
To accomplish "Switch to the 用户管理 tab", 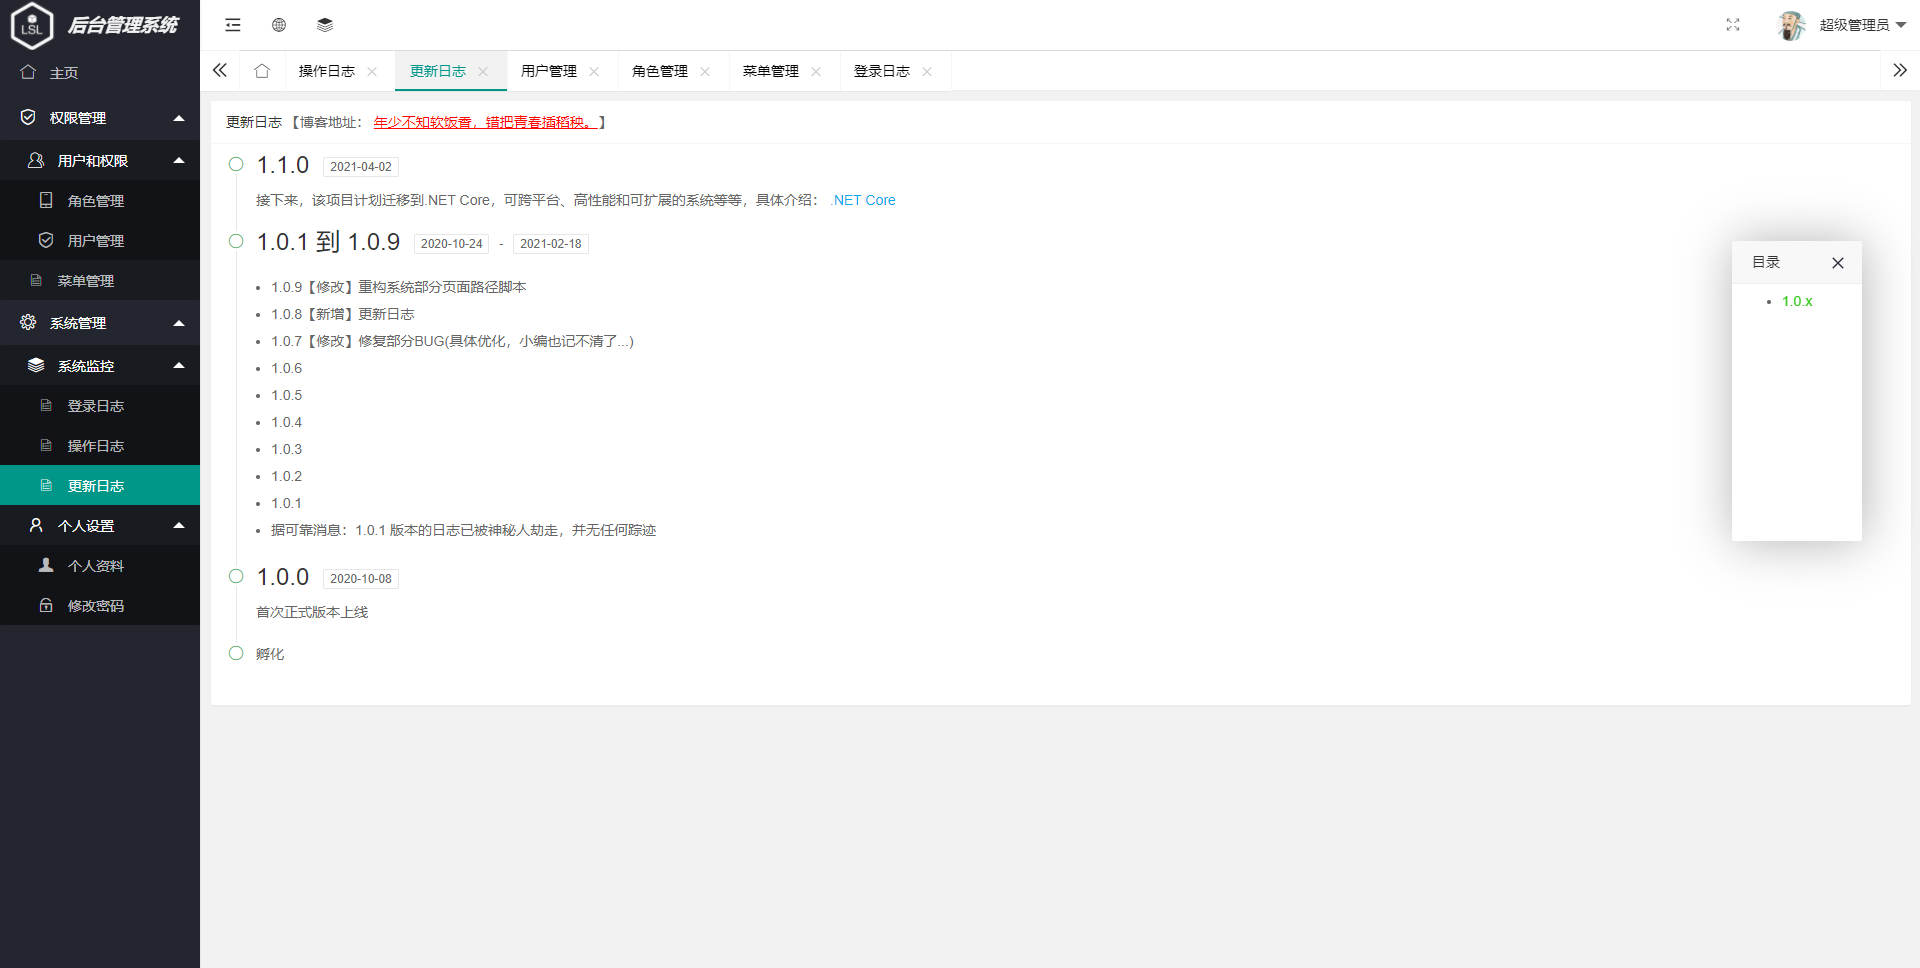I will point(548,71).
